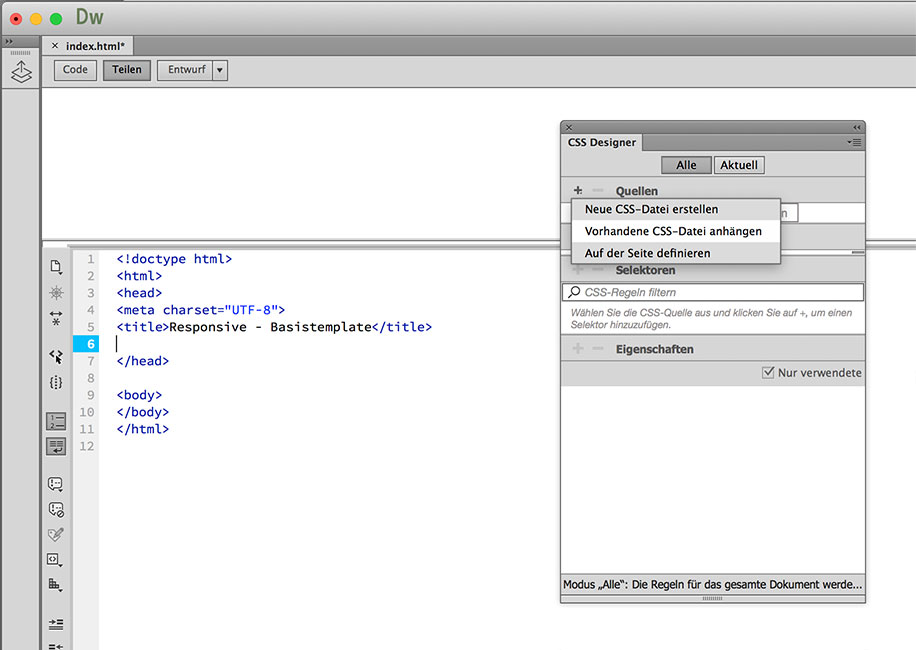Apply comment using speech bubble icon

(x=56, y=484)
